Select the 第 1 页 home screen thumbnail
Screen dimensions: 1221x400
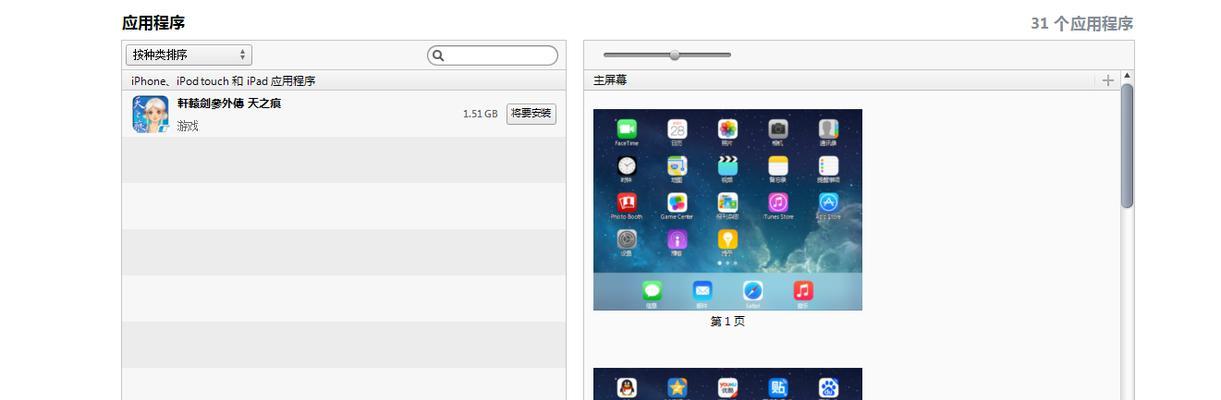click(728, 210)
